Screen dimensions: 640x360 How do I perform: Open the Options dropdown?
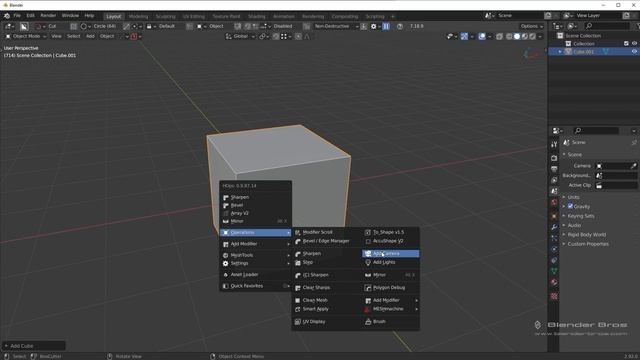[x=532, y=26]
